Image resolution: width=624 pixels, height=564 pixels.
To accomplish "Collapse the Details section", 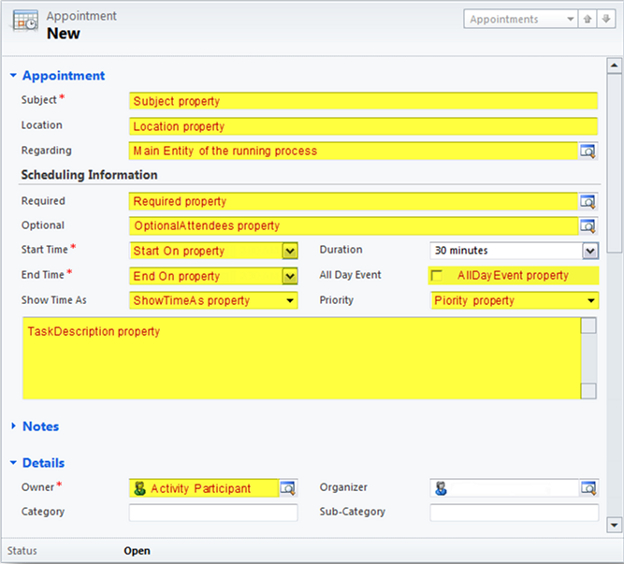I will coord(14,463).
